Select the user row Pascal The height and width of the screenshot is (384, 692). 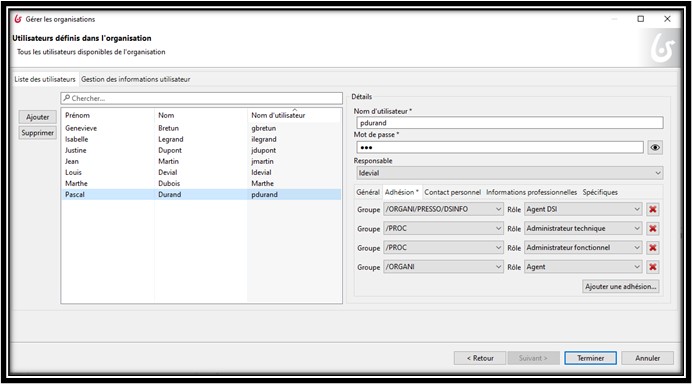(x=201, y=194)
